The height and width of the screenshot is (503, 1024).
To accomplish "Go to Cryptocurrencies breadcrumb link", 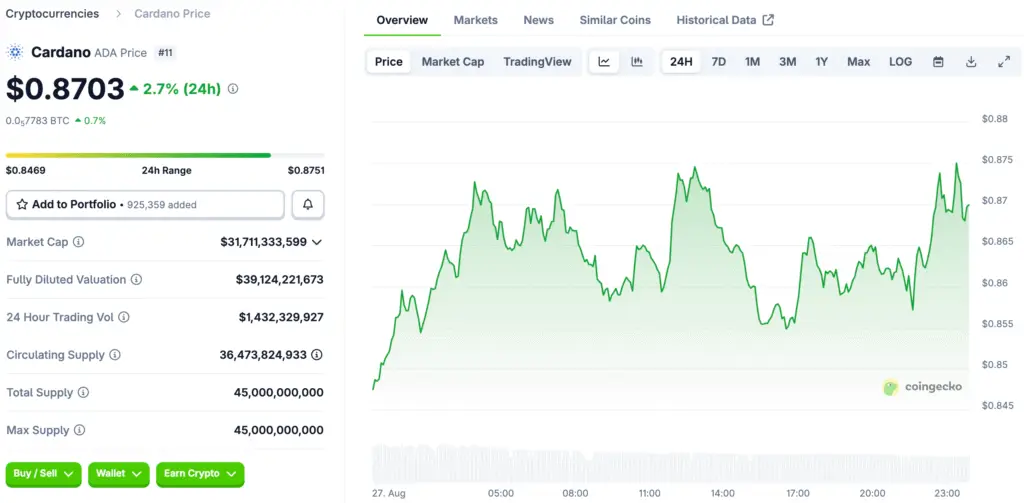I will [x=52, y=14].
